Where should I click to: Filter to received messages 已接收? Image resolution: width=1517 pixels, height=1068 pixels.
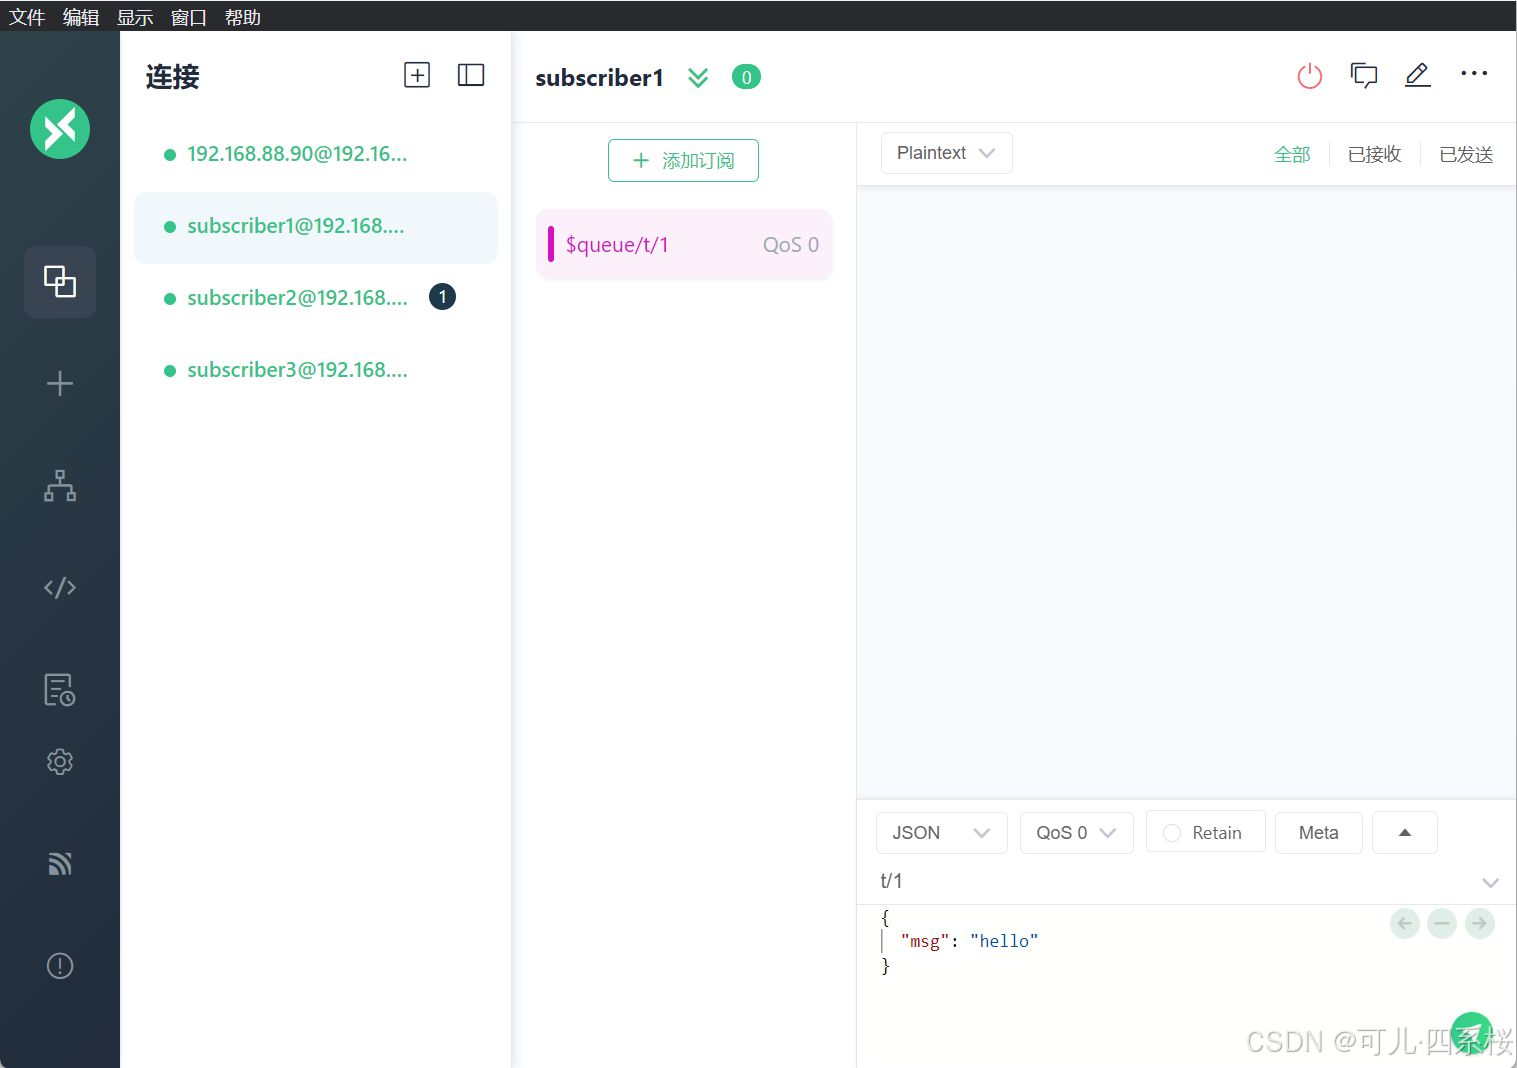[x=1375, y=154]
